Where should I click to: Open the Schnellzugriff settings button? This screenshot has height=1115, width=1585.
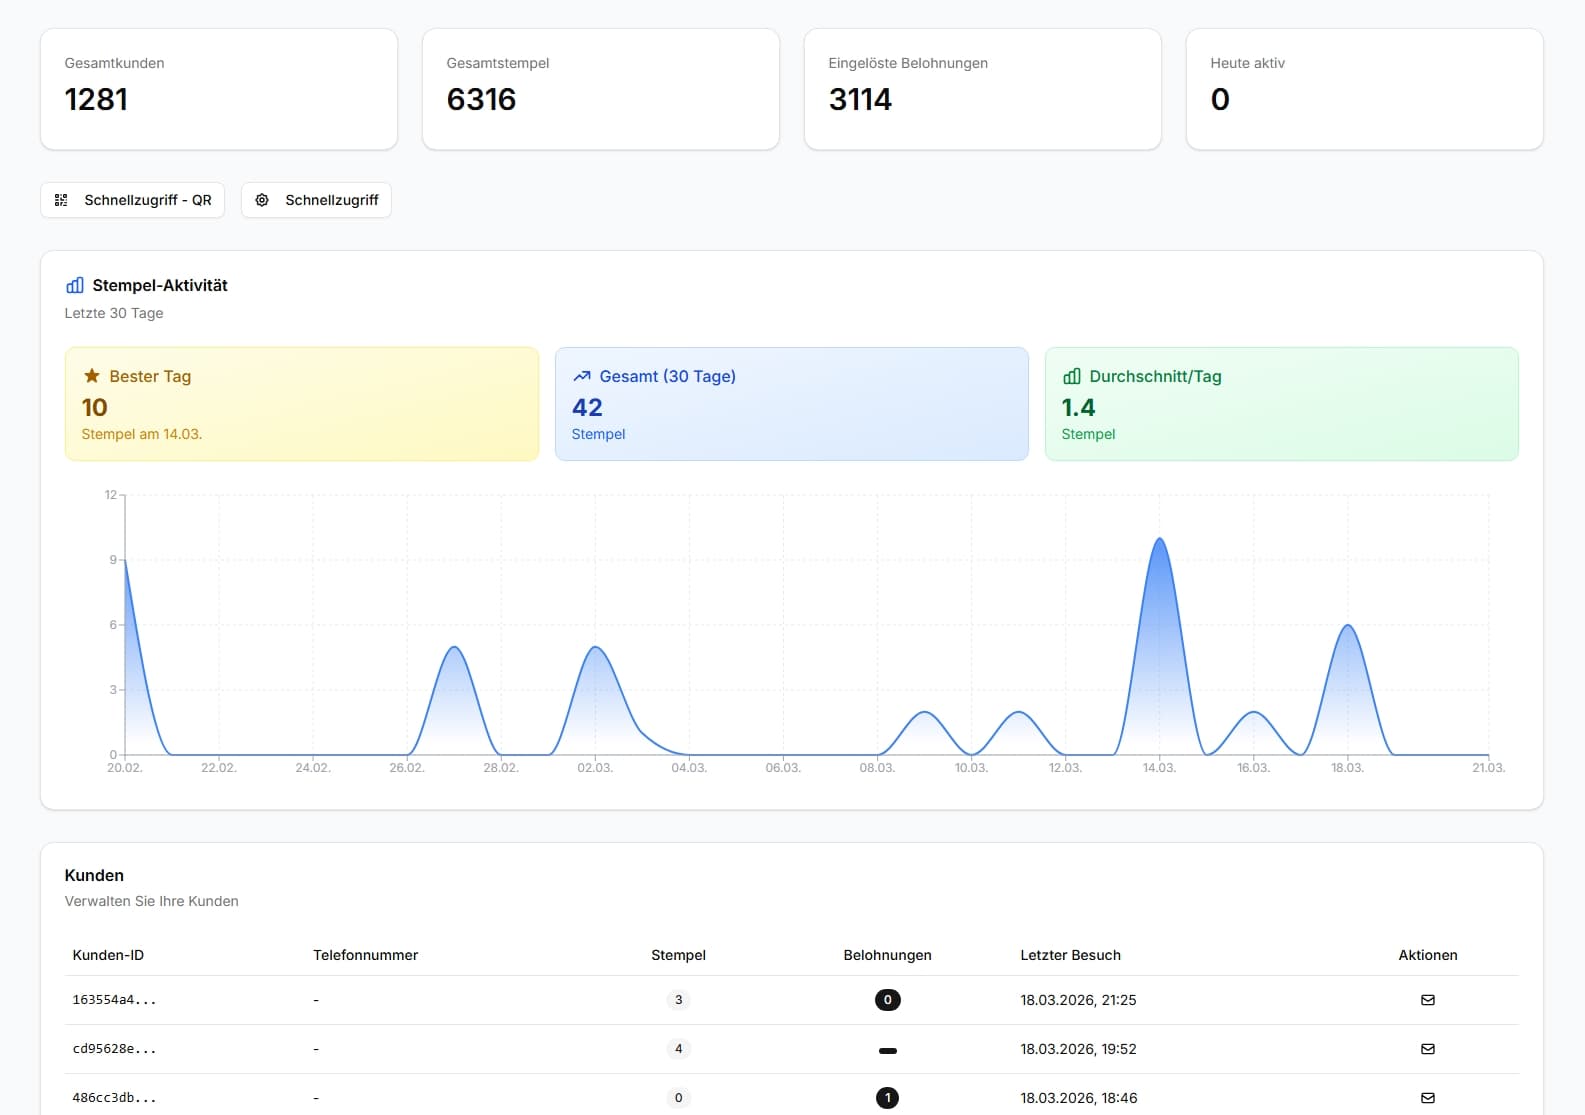click(316, 200)
